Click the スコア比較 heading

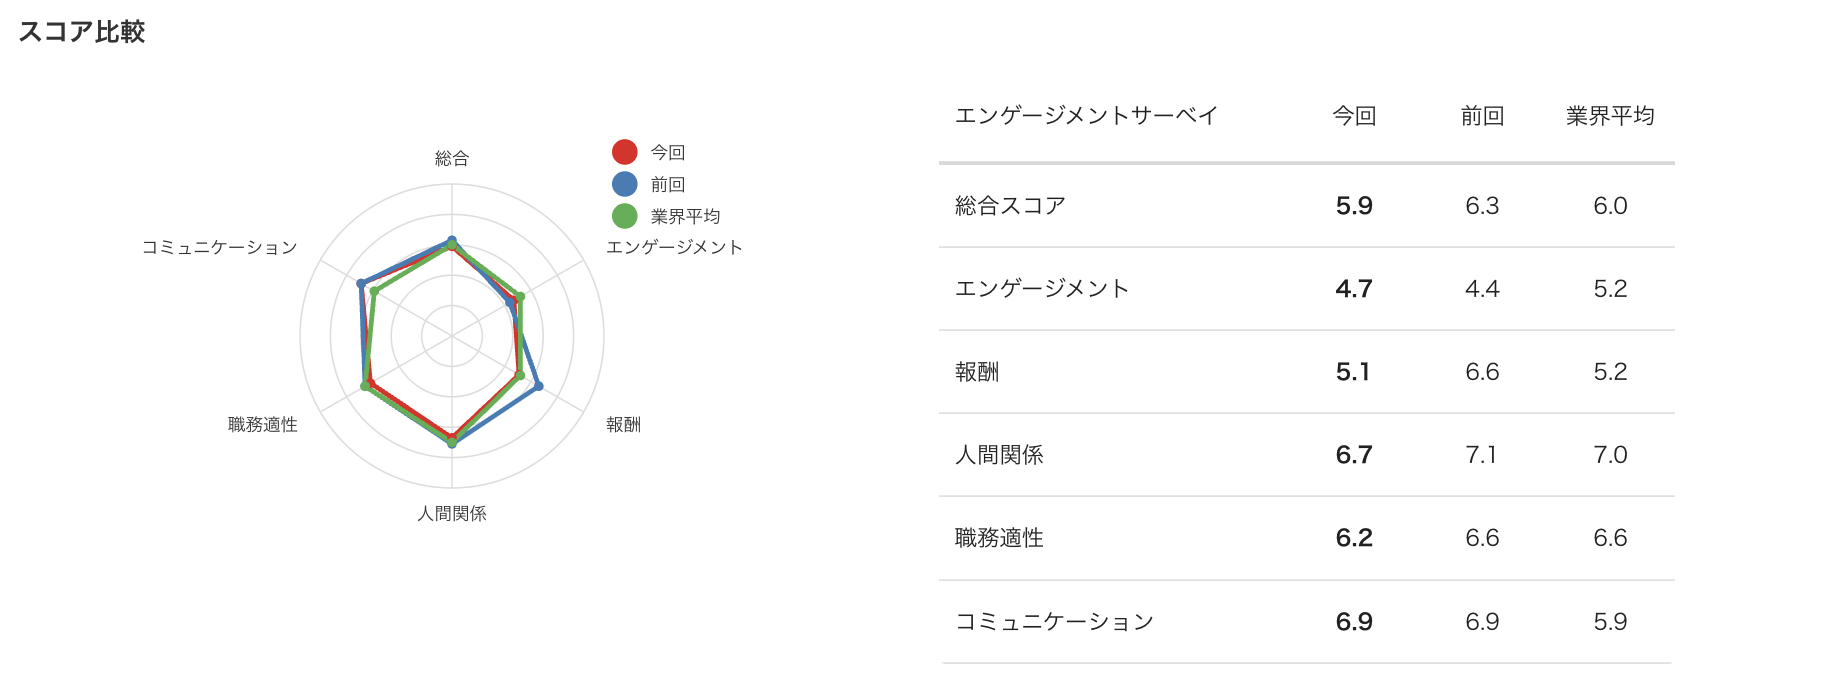coord(82,32)
